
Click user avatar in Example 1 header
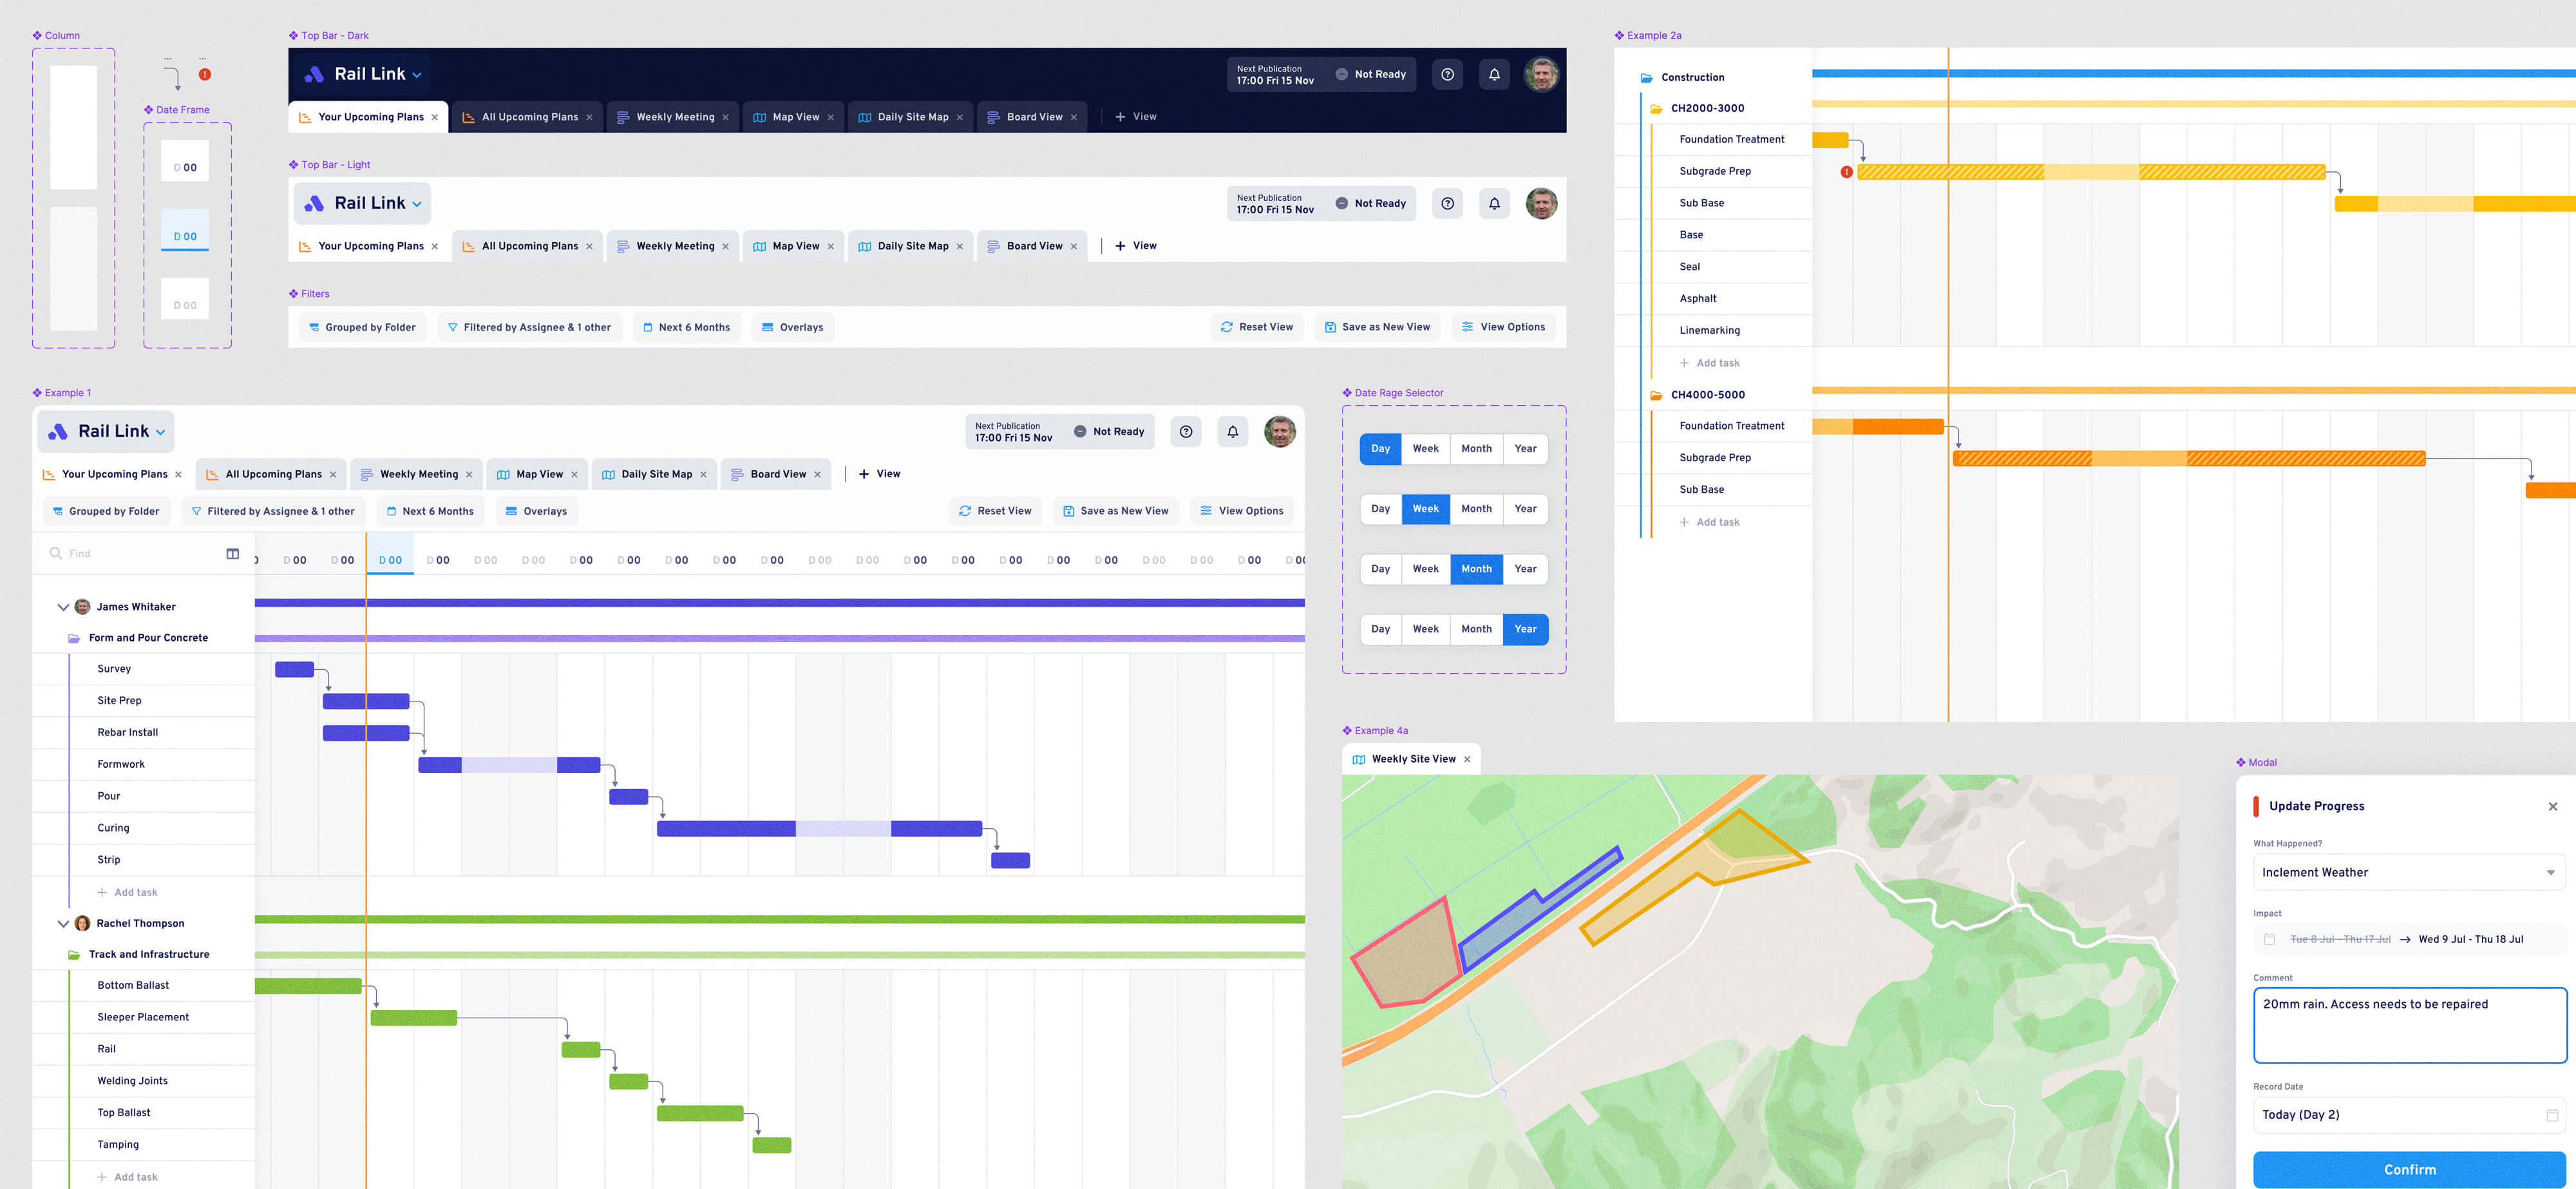coord(1279,431)
